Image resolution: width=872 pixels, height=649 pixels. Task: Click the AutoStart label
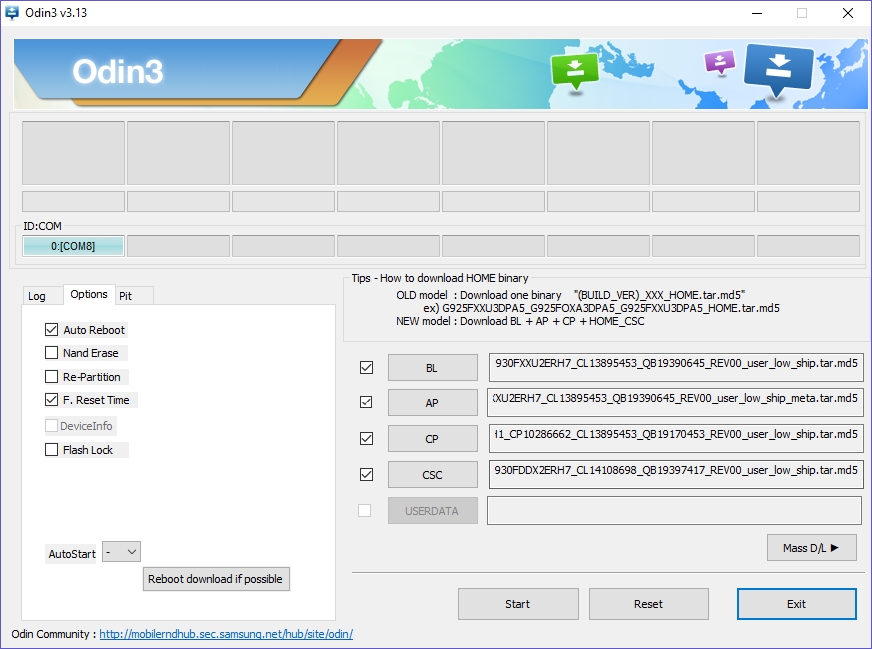click(72, 554)
